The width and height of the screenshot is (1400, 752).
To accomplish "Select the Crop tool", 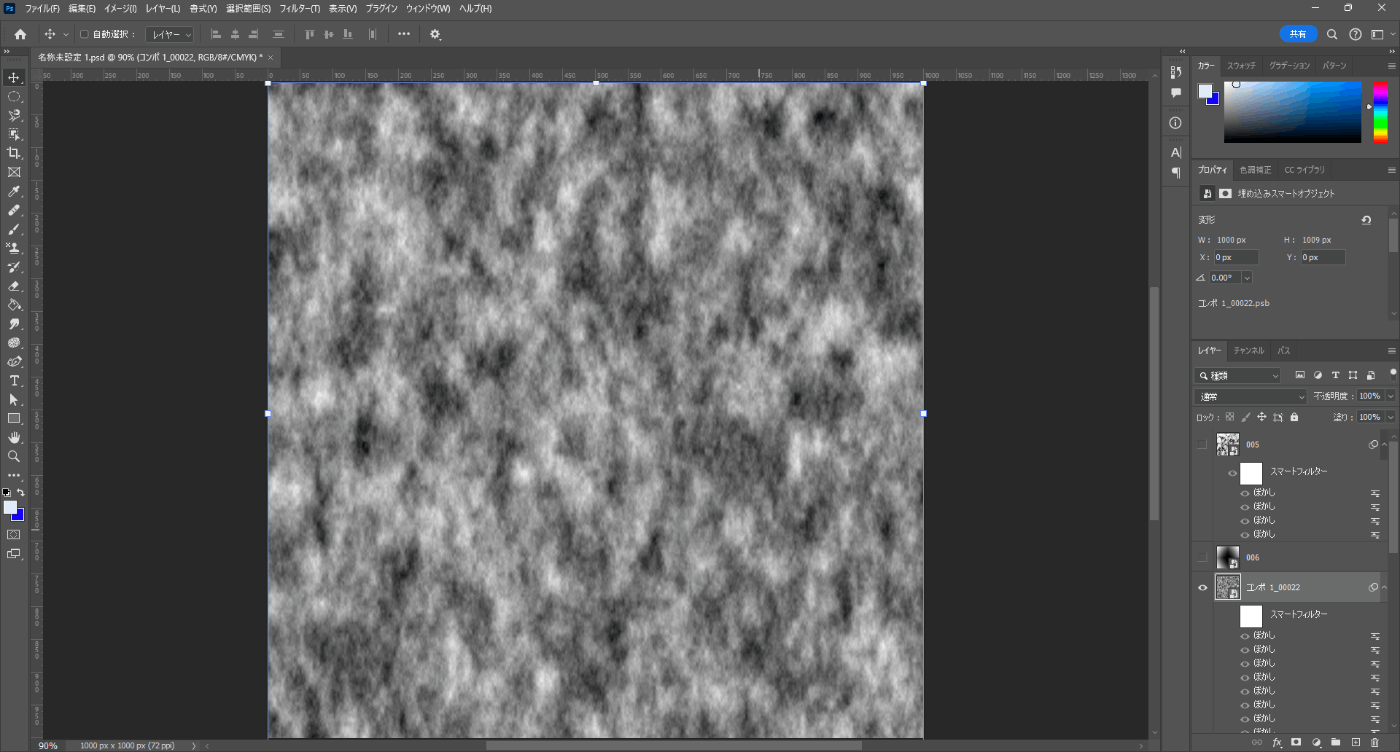I will coord(14,153).
